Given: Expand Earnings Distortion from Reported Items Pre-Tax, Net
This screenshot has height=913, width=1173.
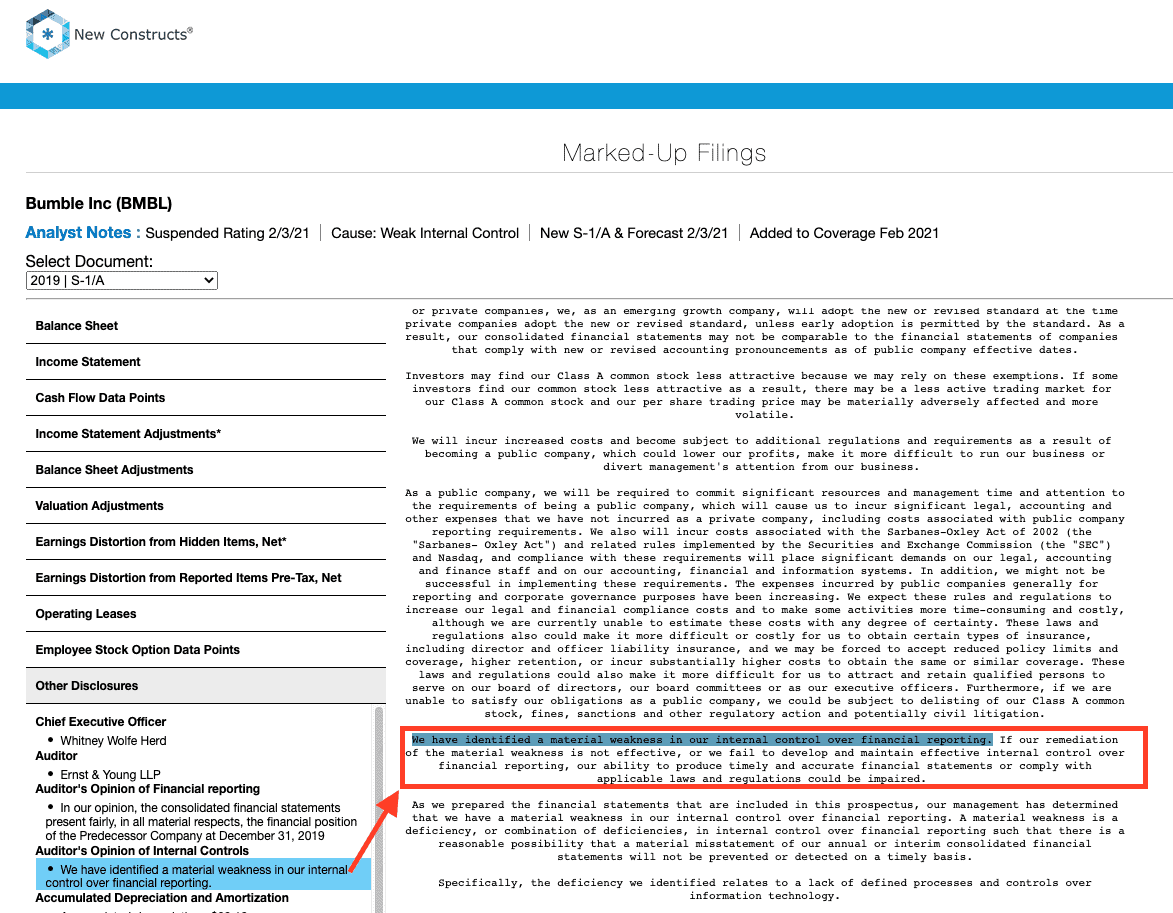Looking at the screenshot, I should (206, 578).
